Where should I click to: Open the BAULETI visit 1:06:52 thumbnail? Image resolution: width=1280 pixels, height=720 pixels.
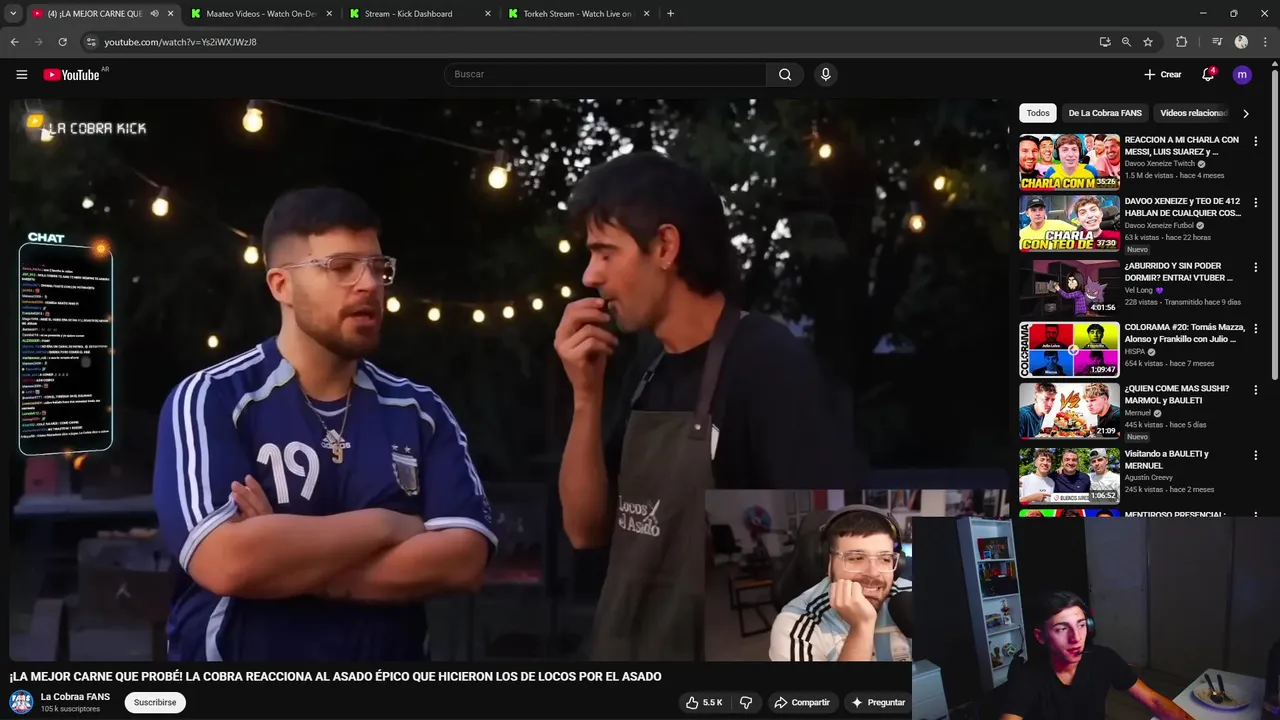pyautogui.click(x=1069, y=475)
